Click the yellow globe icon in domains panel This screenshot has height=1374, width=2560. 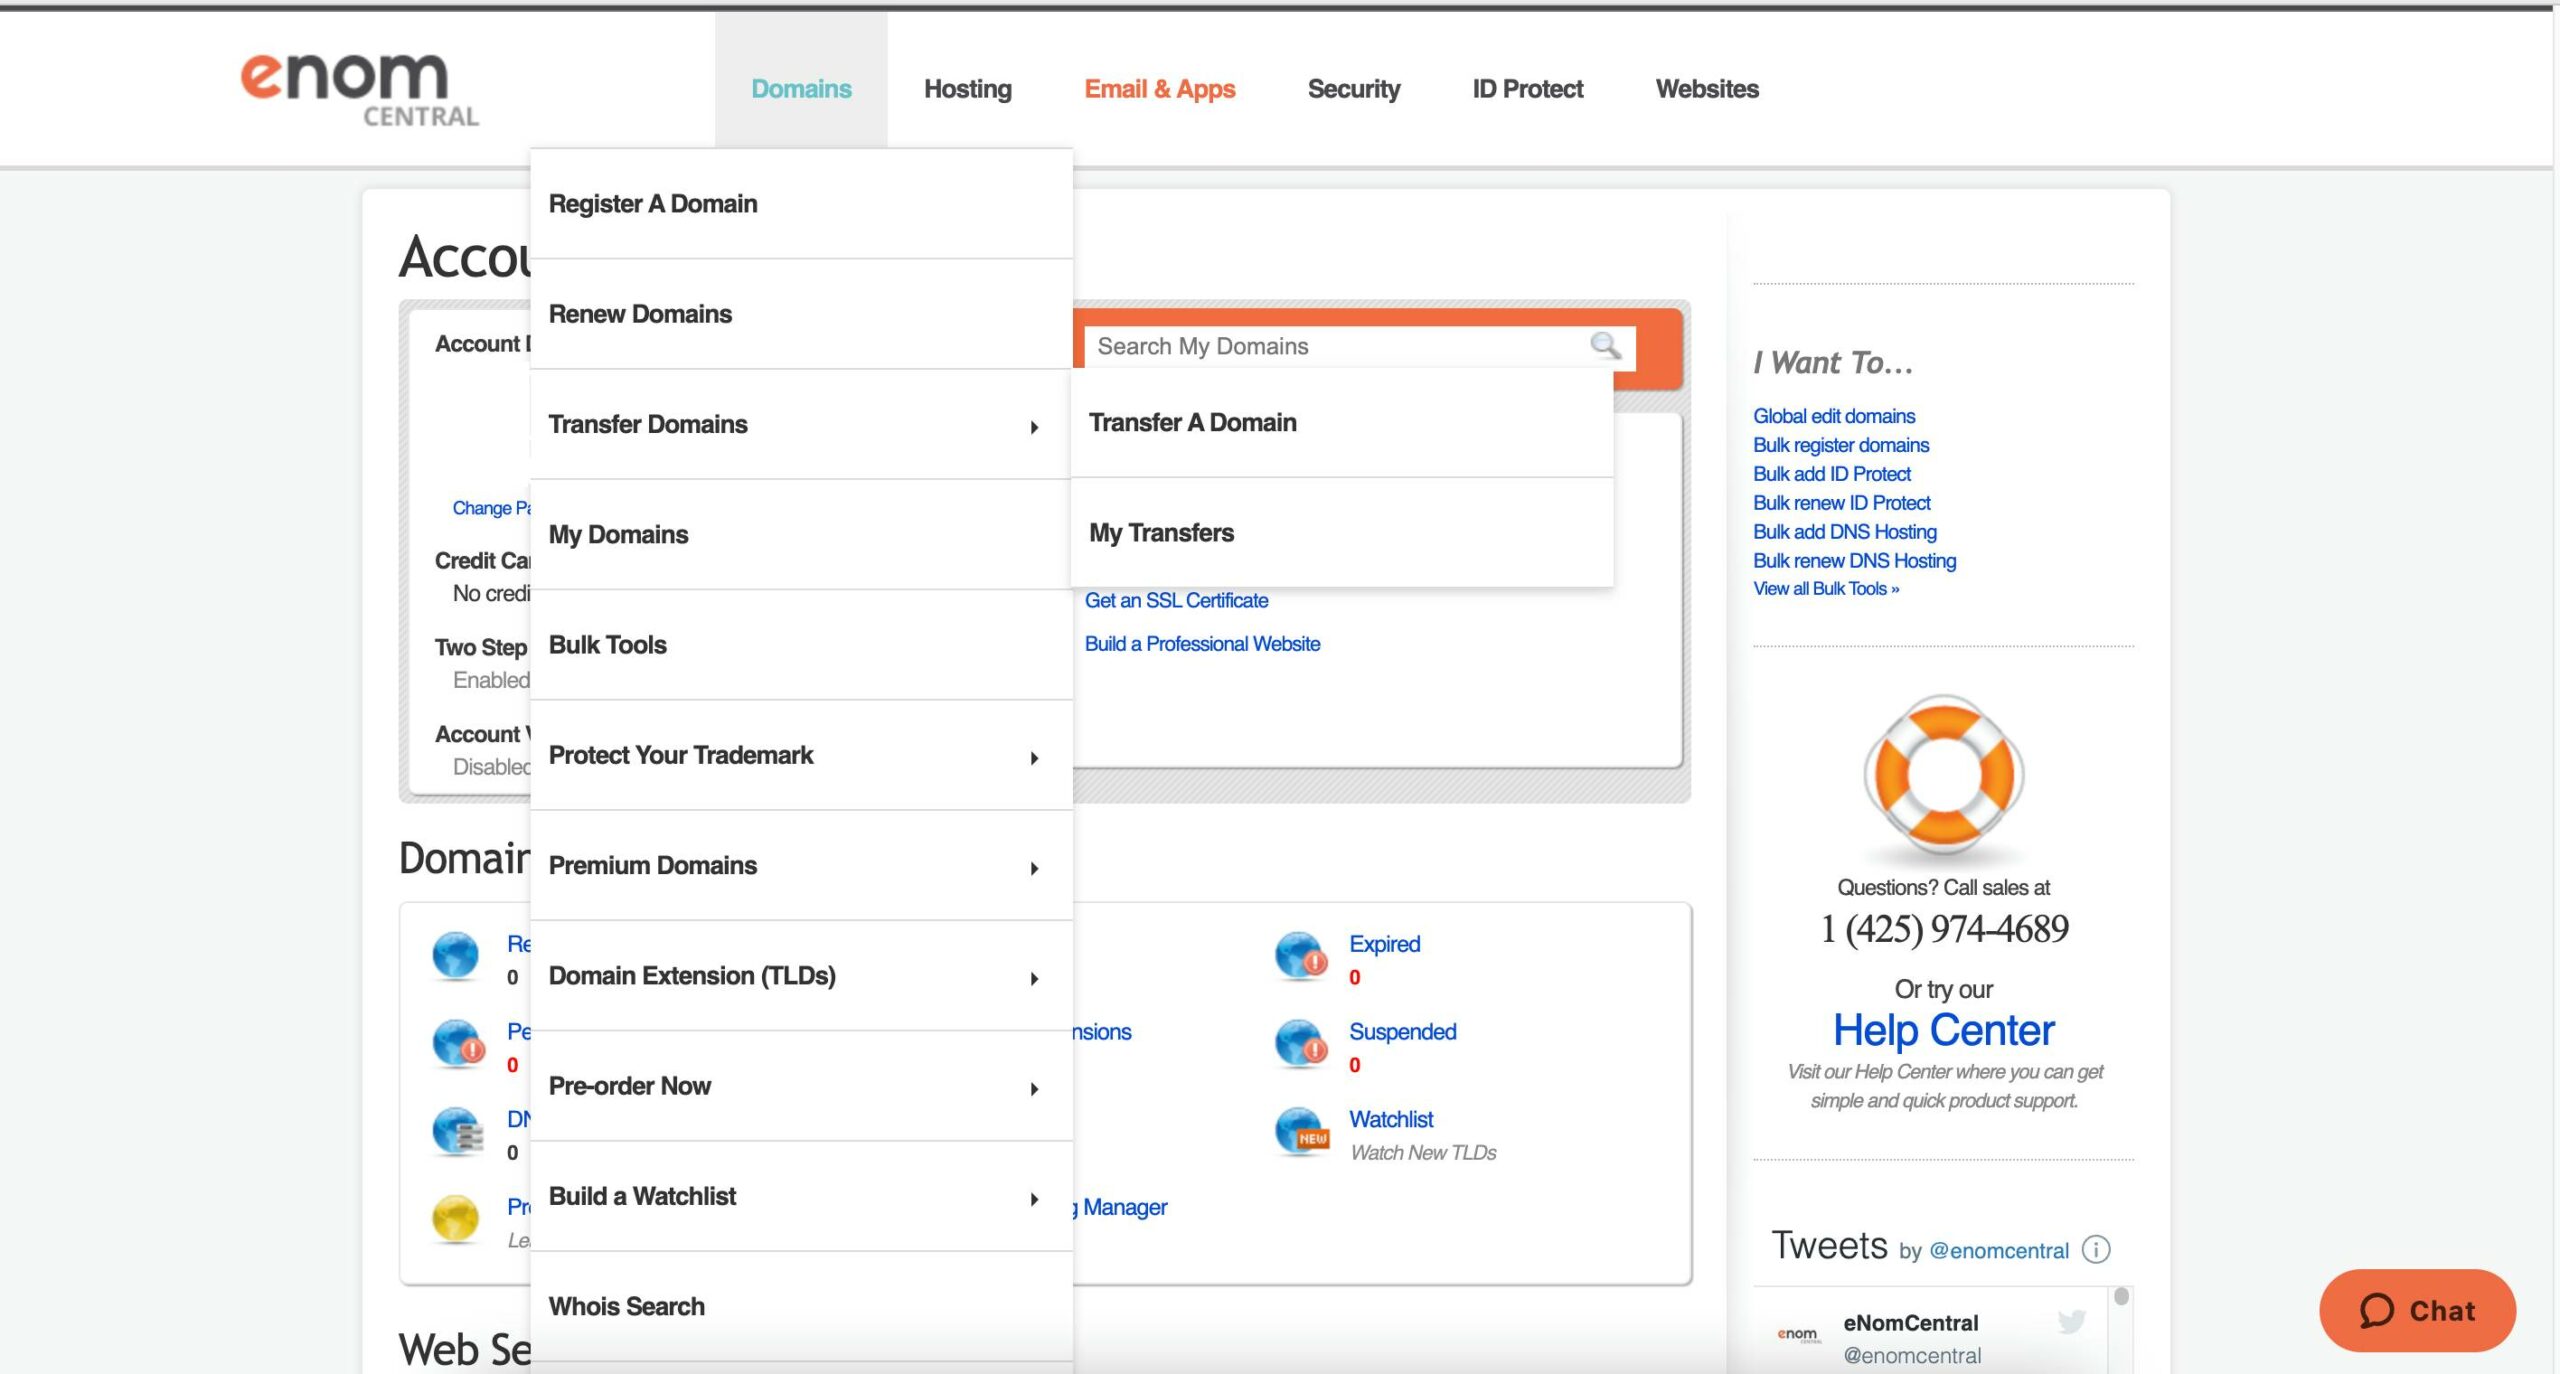pyautogui.click(x=455, y=1218)
